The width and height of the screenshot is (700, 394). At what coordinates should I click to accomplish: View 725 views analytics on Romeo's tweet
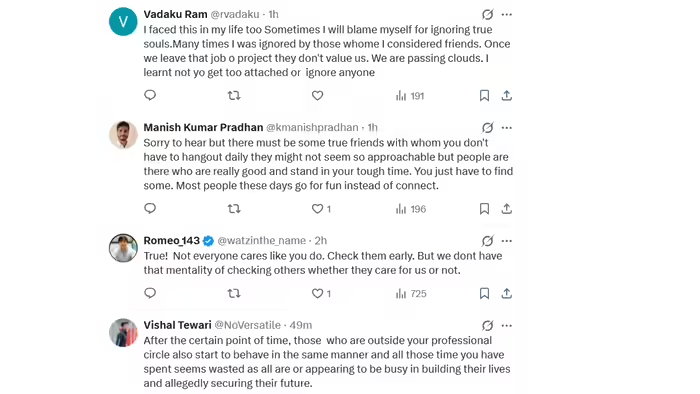pos(411,294)
